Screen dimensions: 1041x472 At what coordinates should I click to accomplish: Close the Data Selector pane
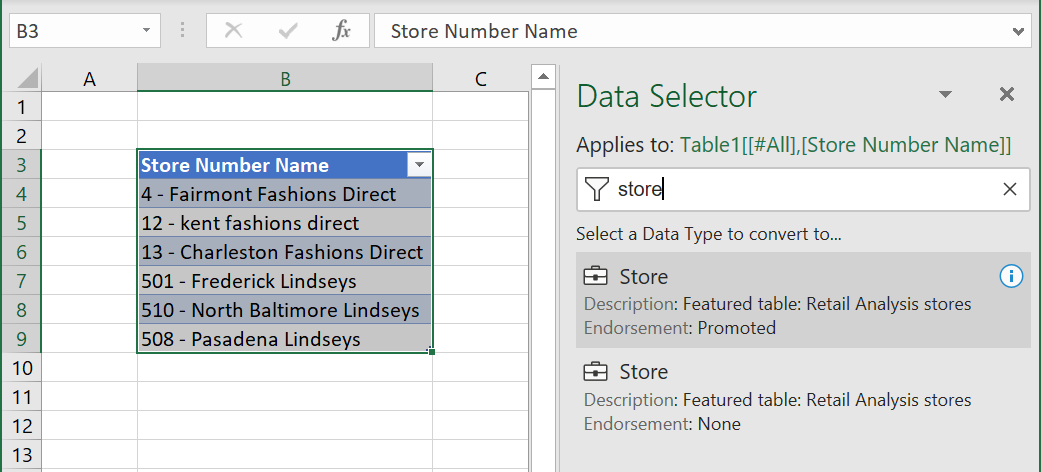pos(1007,95)
